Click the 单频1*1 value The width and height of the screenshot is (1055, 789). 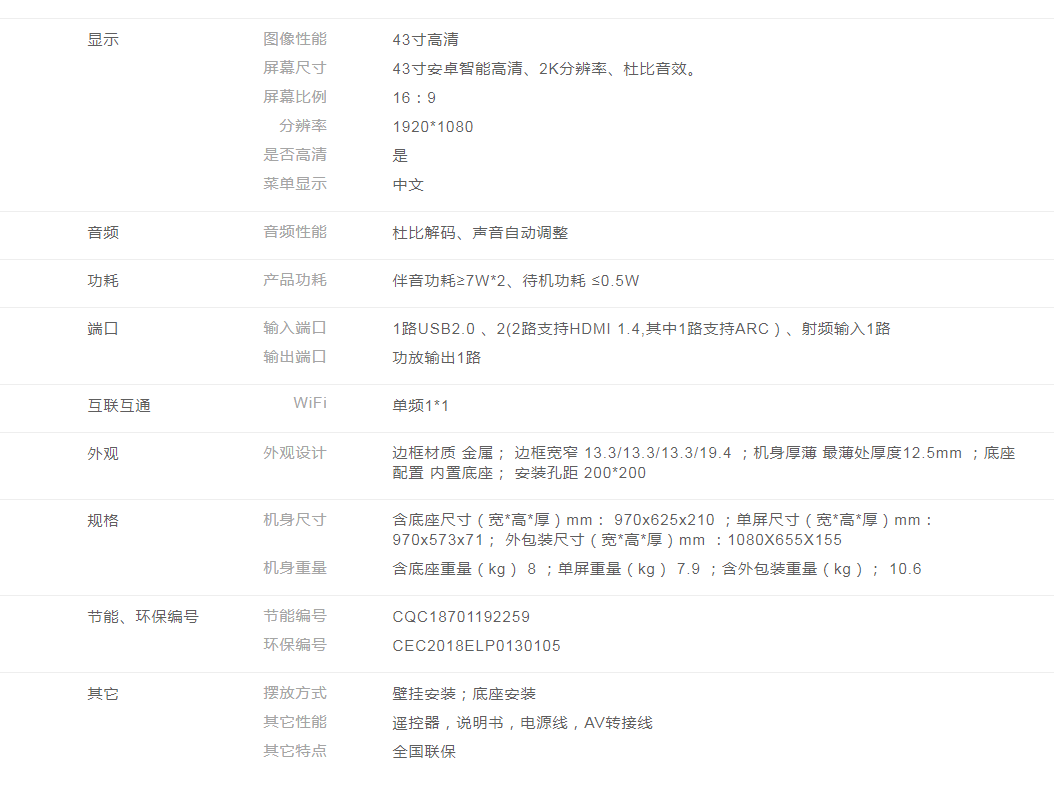click(421, 406)
